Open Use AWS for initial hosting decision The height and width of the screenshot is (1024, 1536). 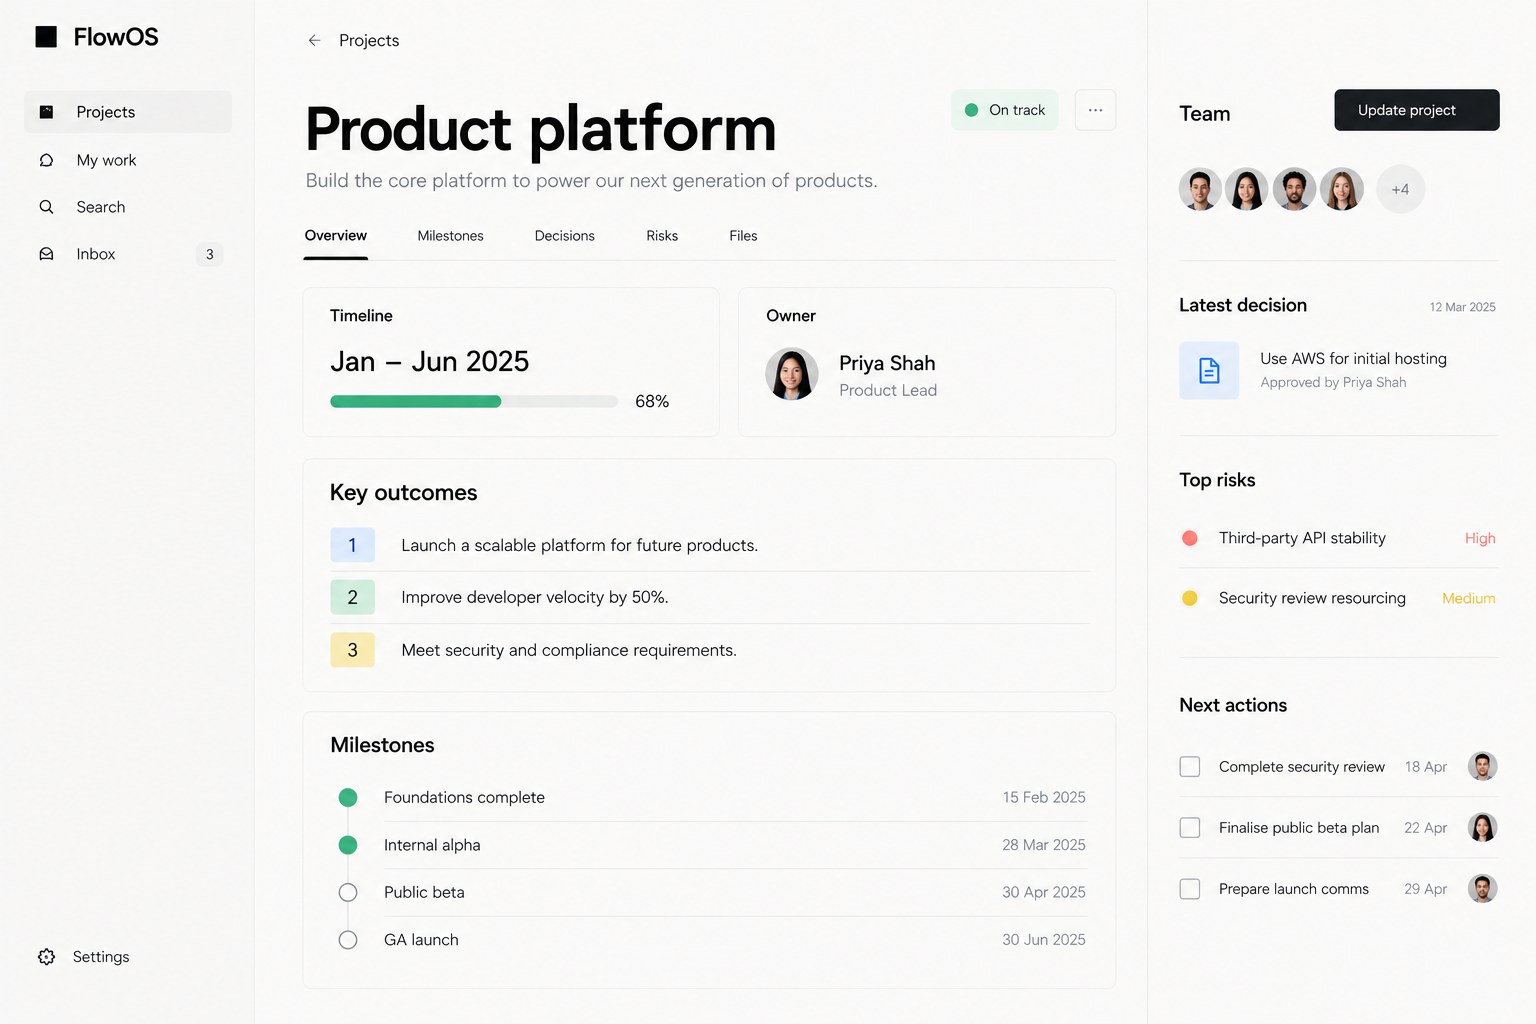click(1353, 358)
